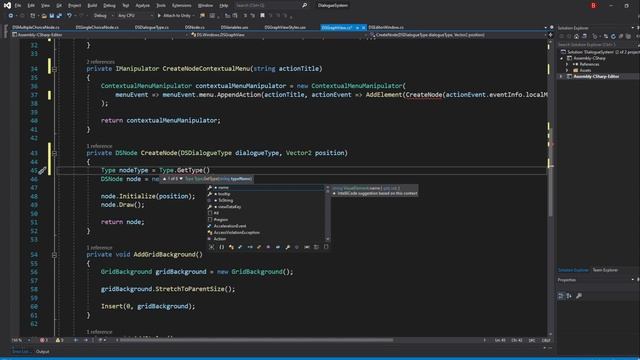Show next GetType overload in signature help
This screenshot has width=640, height=360.
coord(181,179)
